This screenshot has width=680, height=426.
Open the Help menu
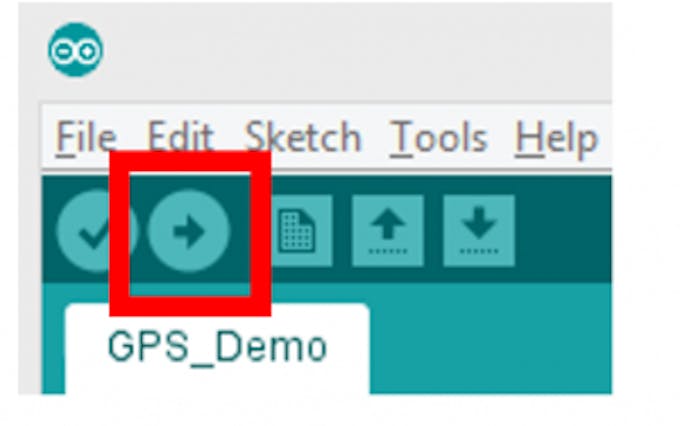point(557,139)
